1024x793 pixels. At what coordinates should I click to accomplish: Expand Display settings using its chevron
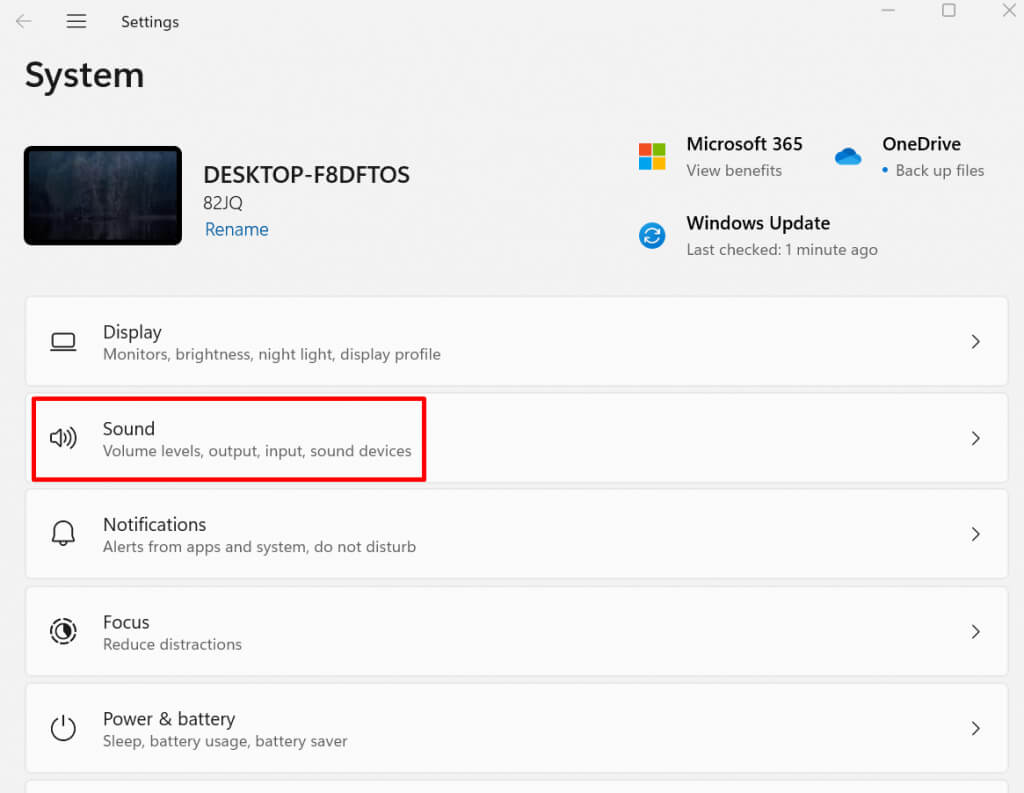tap(975, 342)
